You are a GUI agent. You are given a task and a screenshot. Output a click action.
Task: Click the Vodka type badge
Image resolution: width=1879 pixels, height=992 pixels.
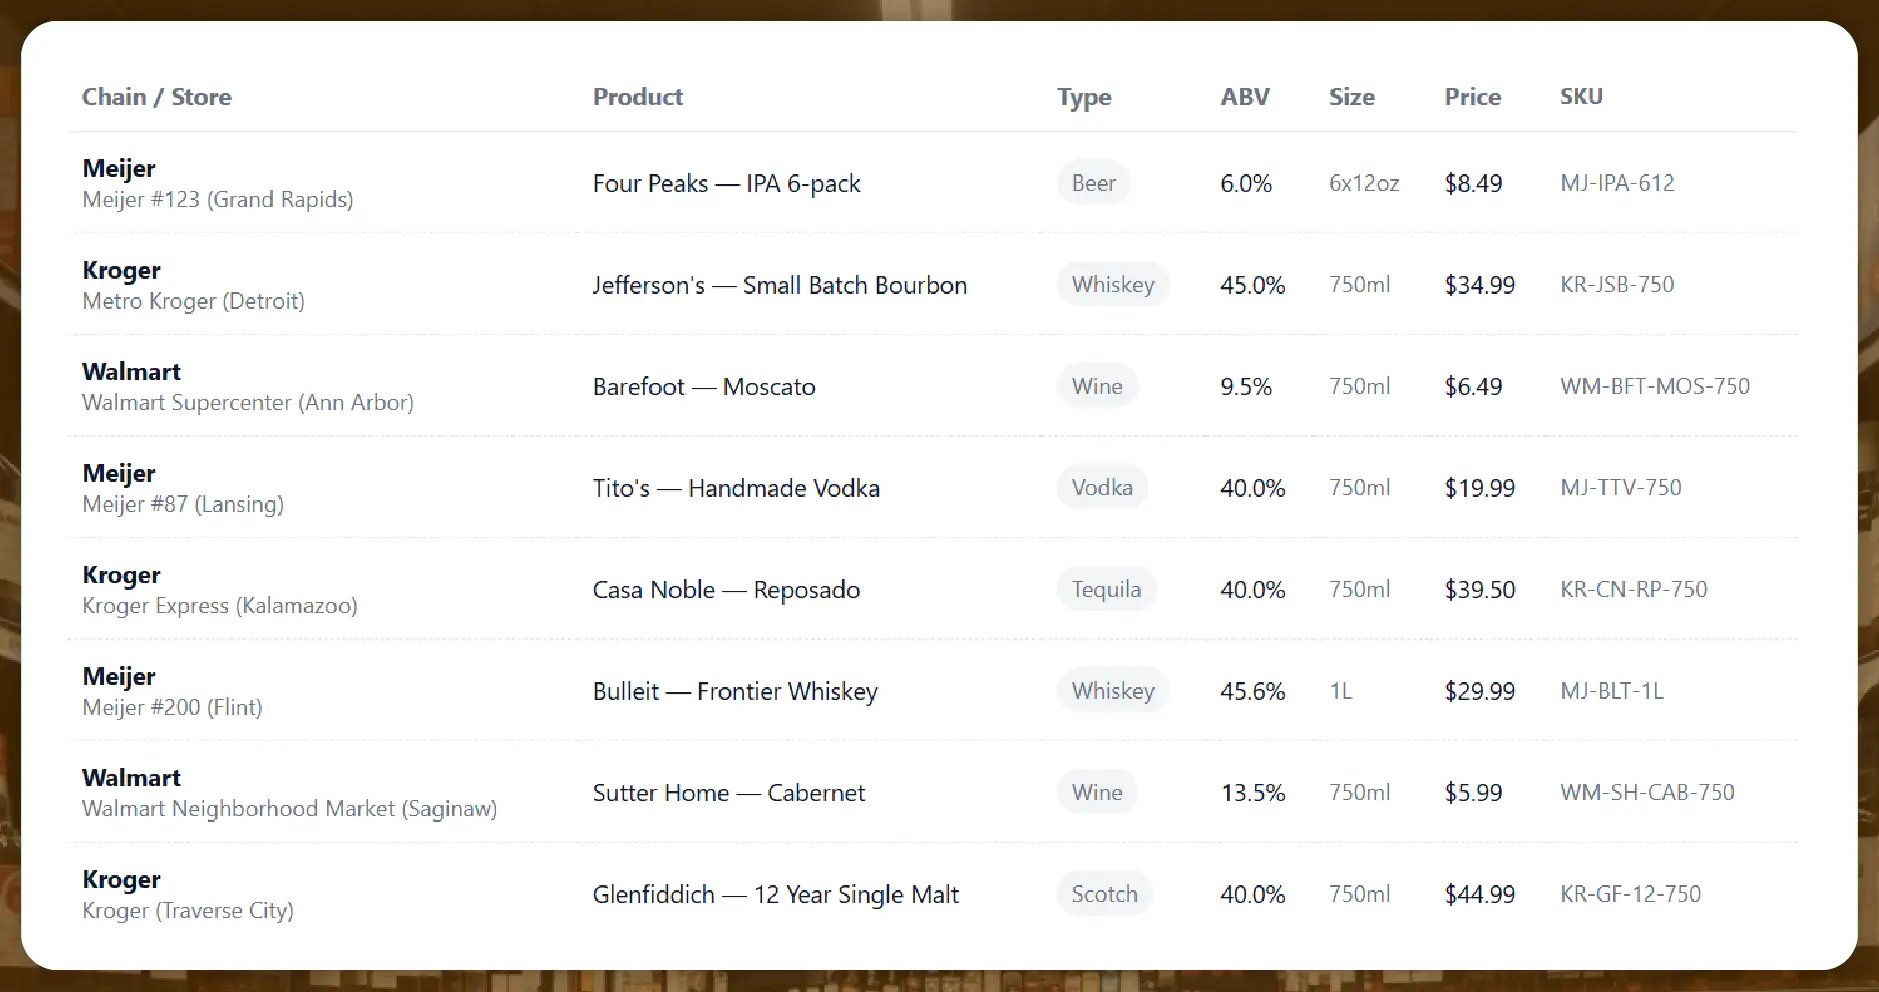point(1102,488)
